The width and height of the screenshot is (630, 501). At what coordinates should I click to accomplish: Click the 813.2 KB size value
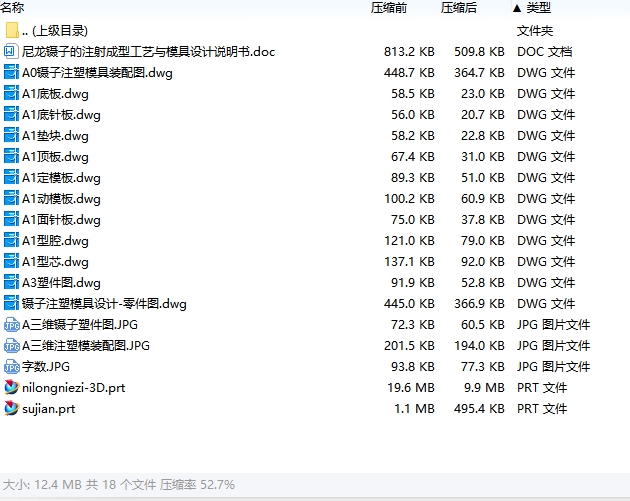pyautogui.click(x=409, y=51)
